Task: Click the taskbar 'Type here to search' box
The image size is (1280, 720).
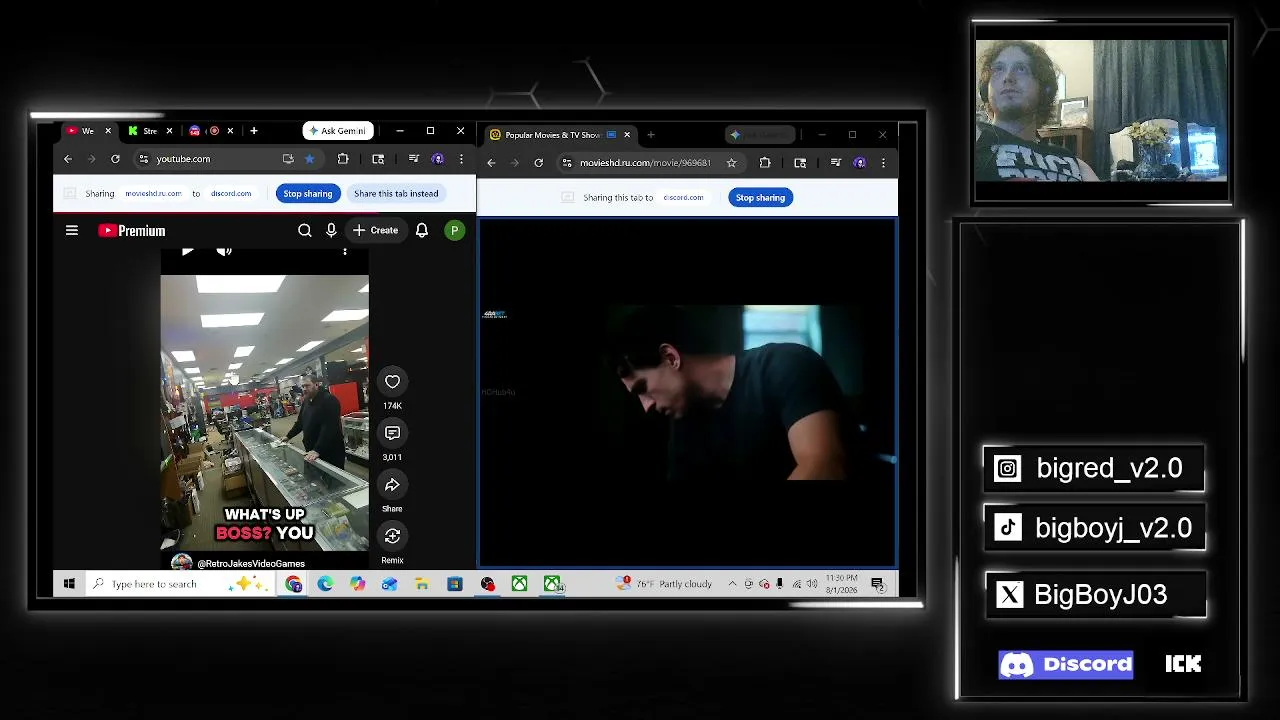Action: (178, 584)
